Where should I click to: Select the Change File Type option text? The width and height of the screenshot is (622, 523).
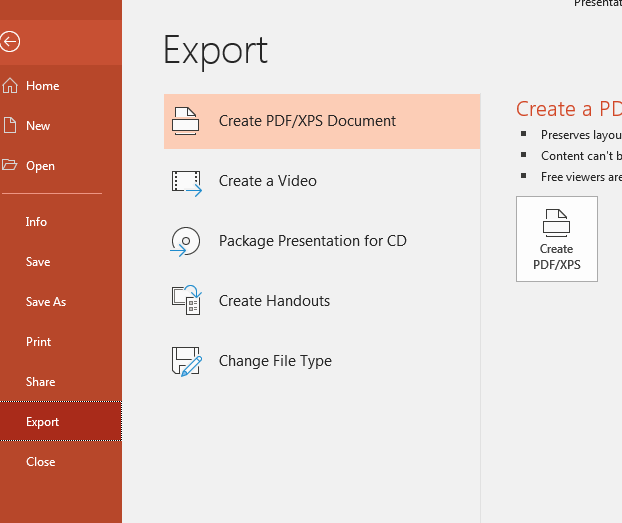coord(275,361)
